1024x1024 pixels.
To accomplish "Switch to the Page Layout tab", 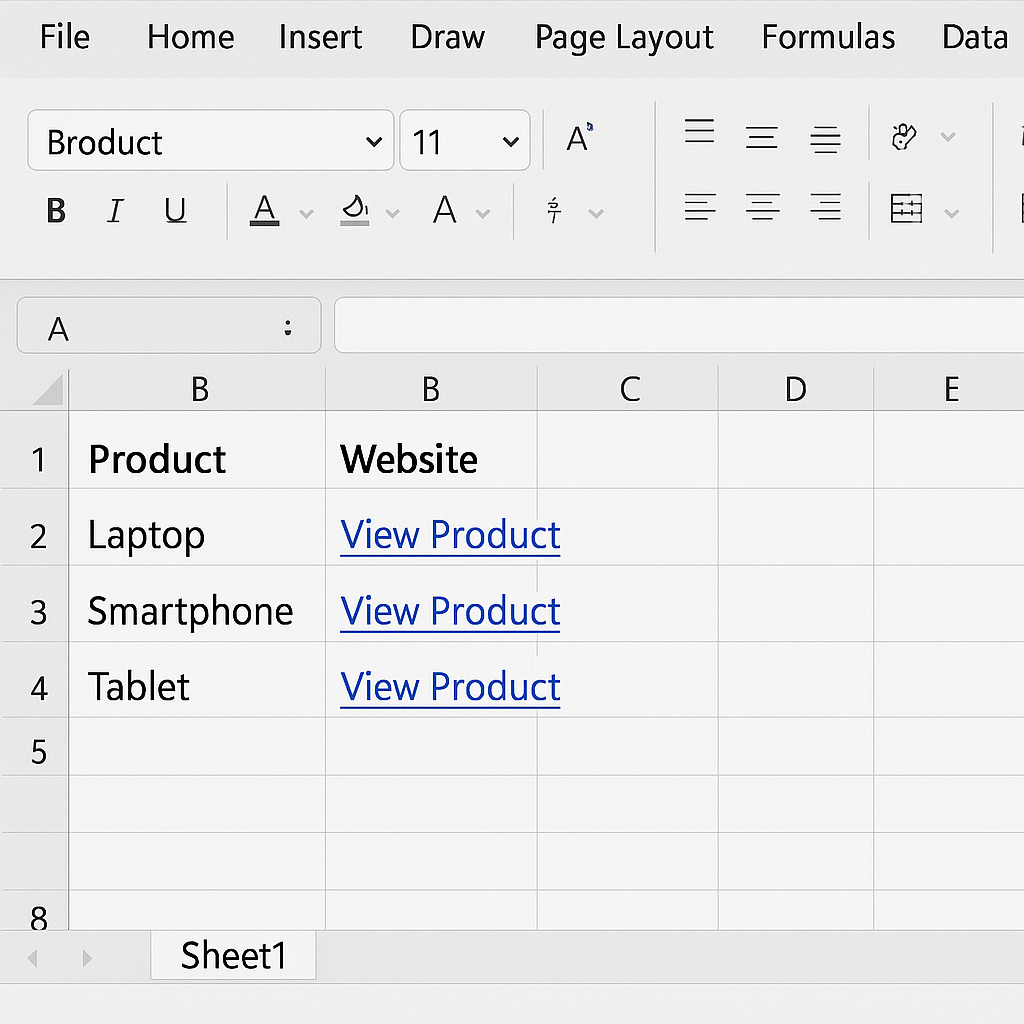I will click(x=624, y=38).
